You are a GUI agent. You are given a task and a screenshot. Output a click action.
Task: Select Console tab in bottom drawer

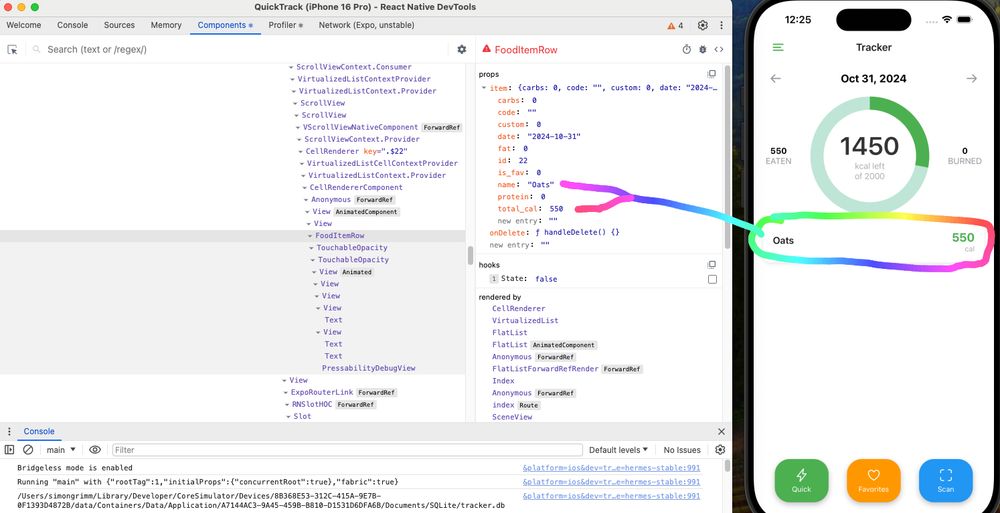(x=39, y=432)
